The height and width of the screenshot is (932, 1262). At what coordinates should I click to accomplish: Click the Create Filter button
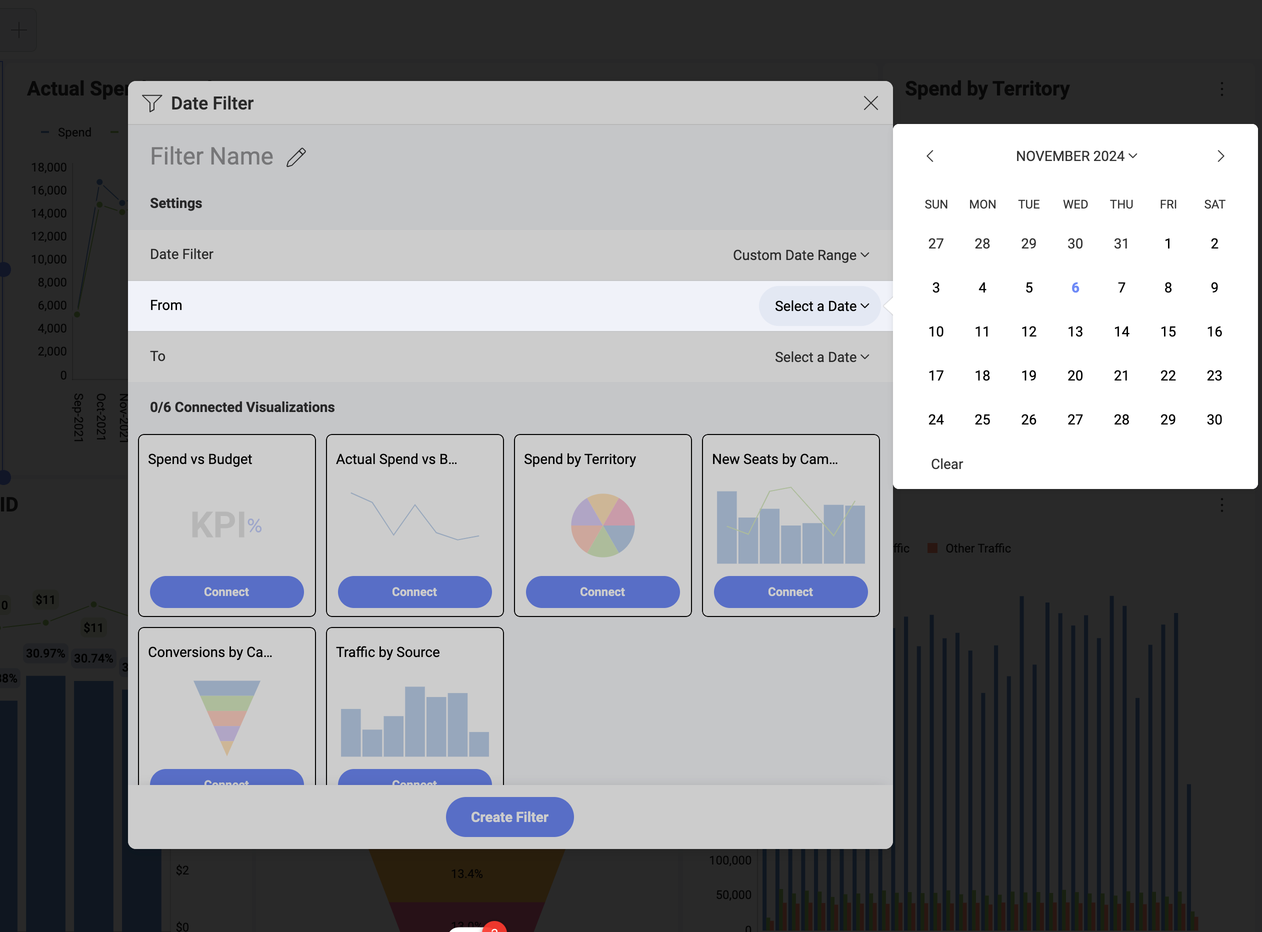click(510, 817)
